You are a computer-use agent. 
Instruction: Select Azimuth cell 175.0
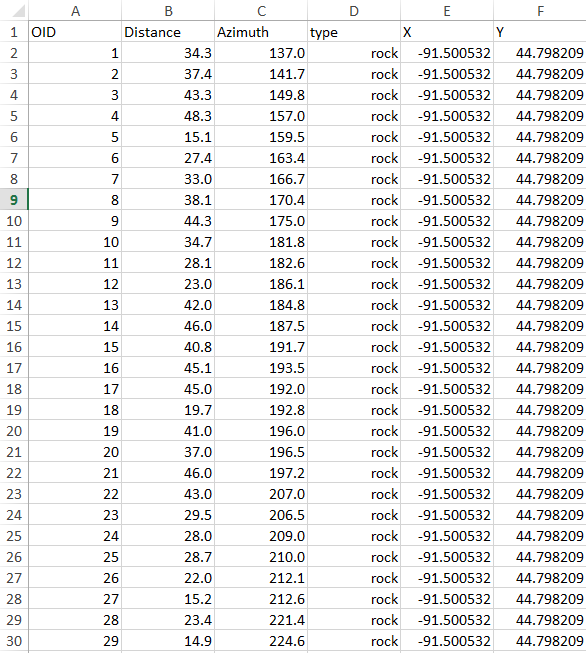[261, 221]
